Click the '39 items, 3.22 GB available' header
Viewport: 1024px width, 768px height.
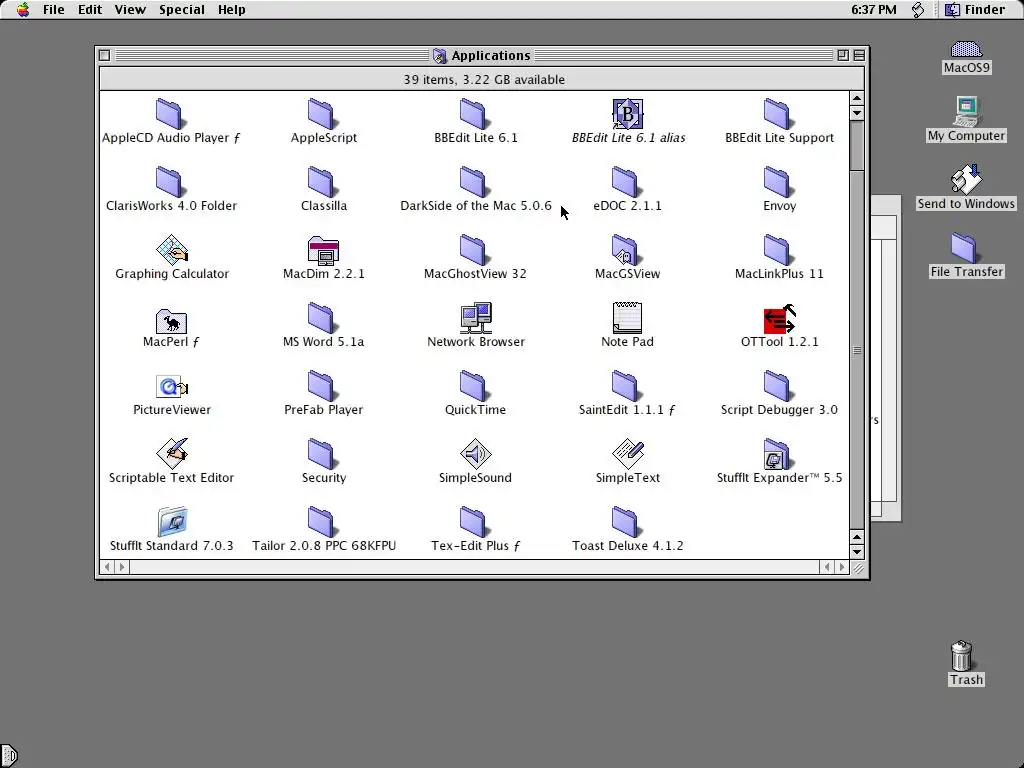coord(484,80)
